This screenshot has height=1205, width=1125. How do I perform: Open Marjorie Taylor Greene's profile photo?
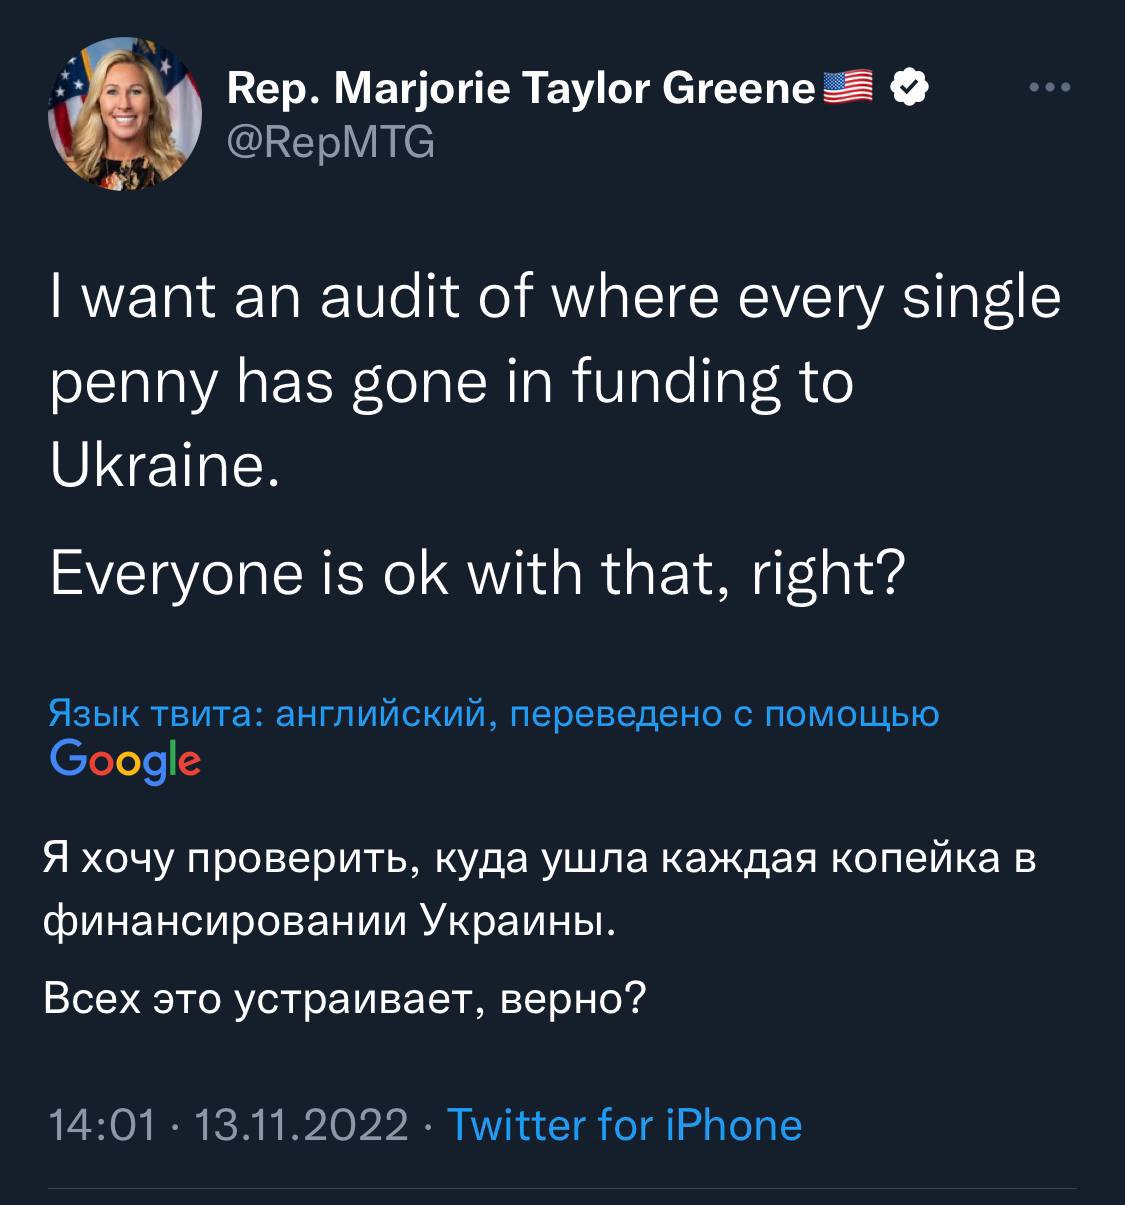(125, 115)
